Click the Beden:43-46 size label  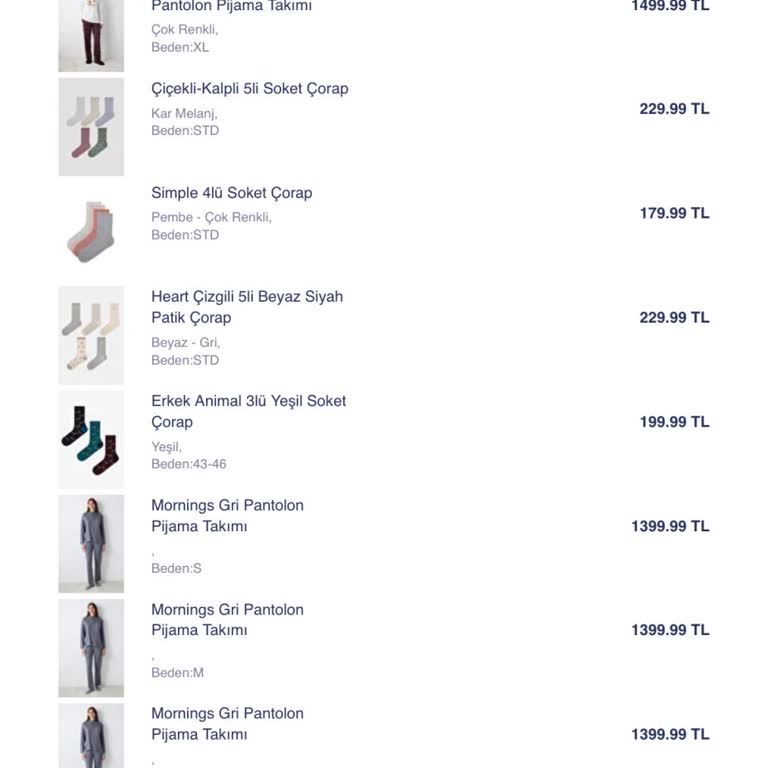click(189, 464)
